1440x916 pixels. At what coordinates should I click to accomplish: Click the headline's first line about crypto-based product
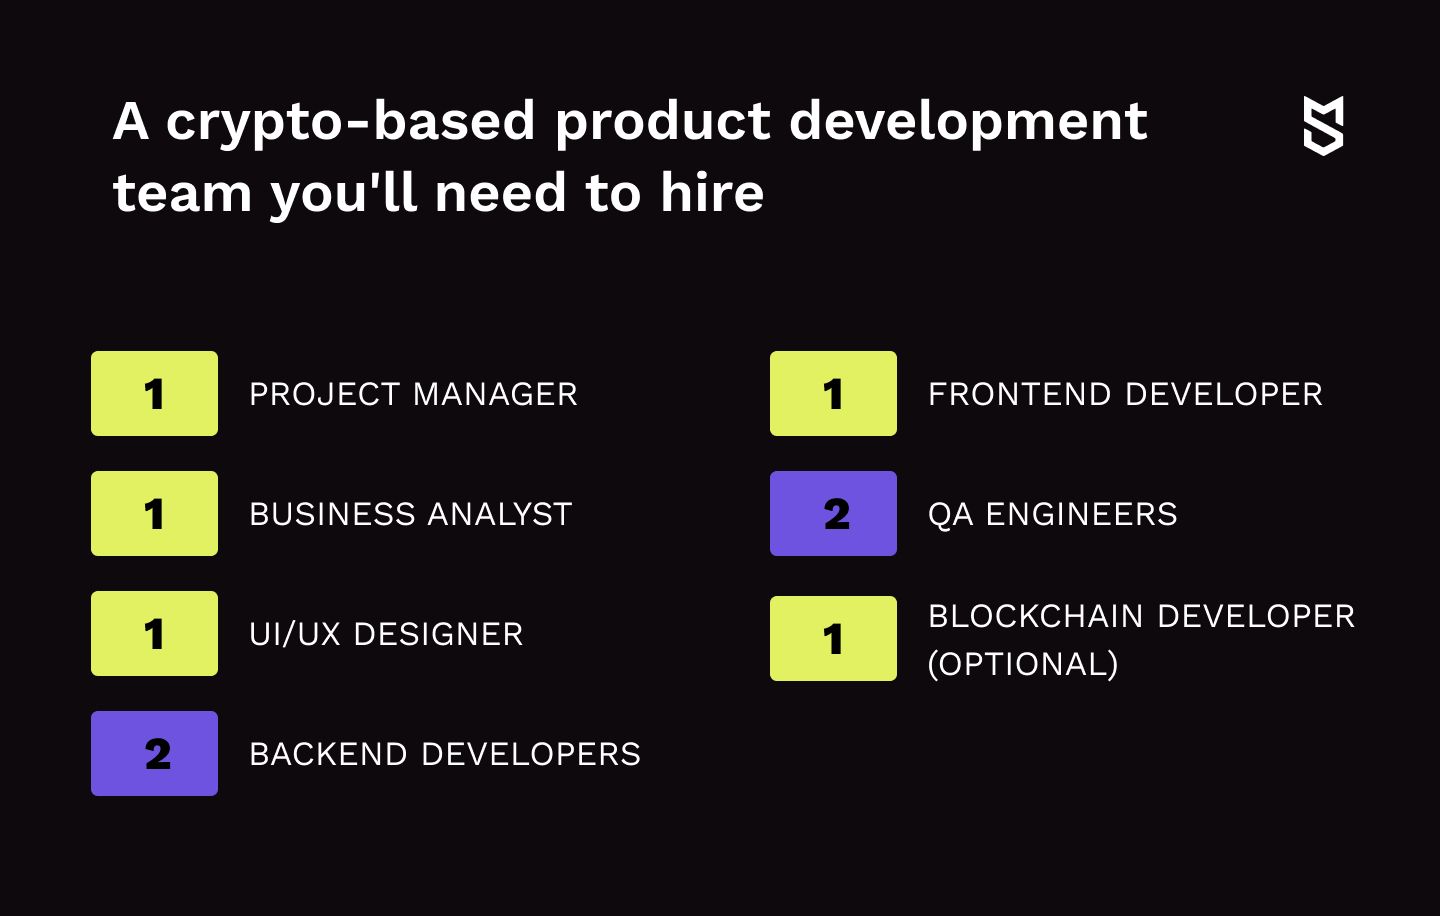tap(630, 122)
